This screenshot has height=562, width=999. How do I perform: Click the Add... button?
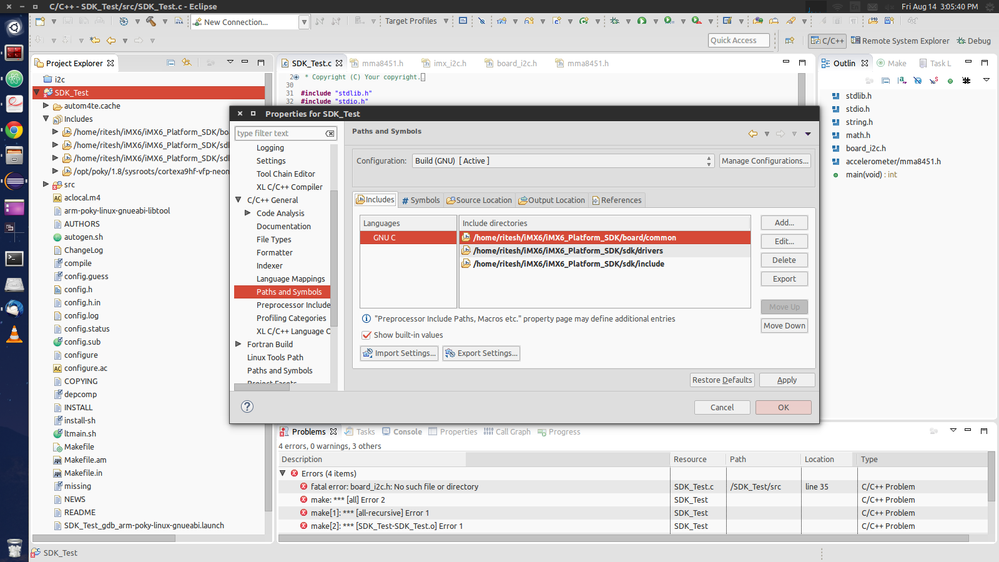[784, 222]
